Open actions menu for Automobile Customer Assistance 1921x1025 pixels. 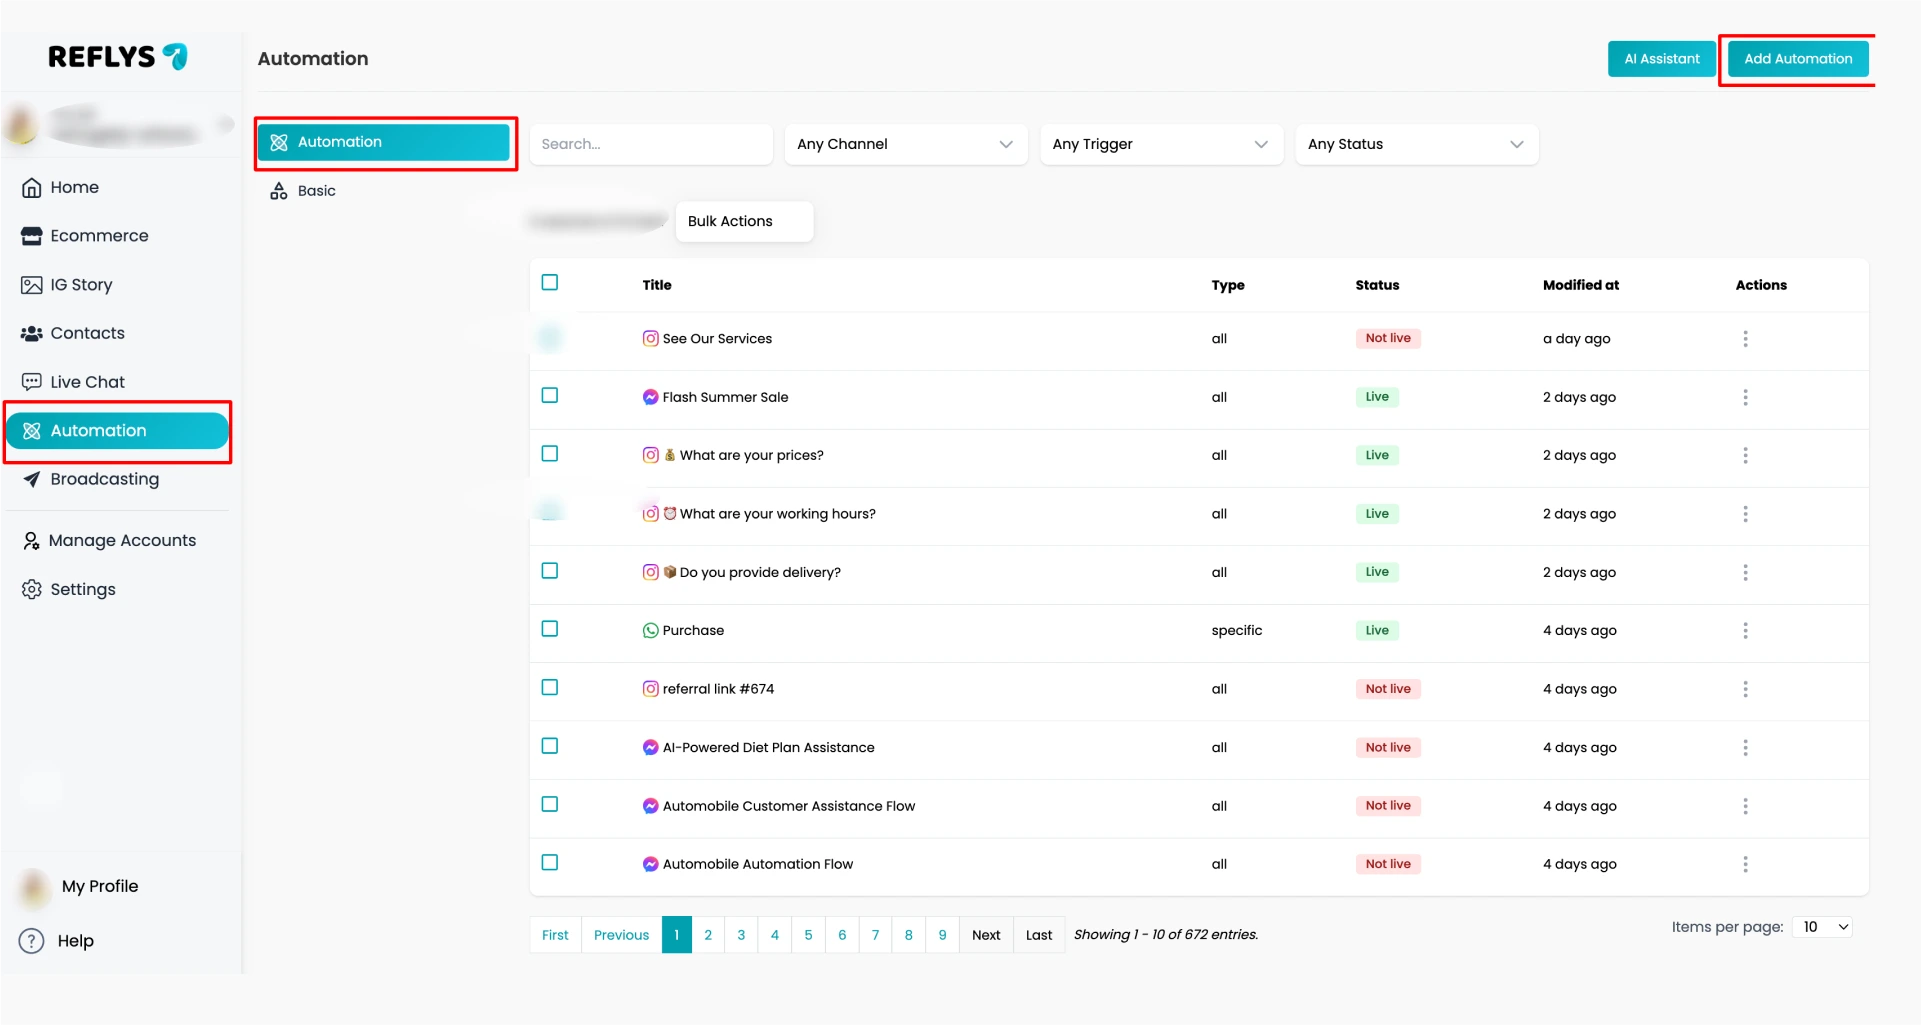pos(1745,806)
